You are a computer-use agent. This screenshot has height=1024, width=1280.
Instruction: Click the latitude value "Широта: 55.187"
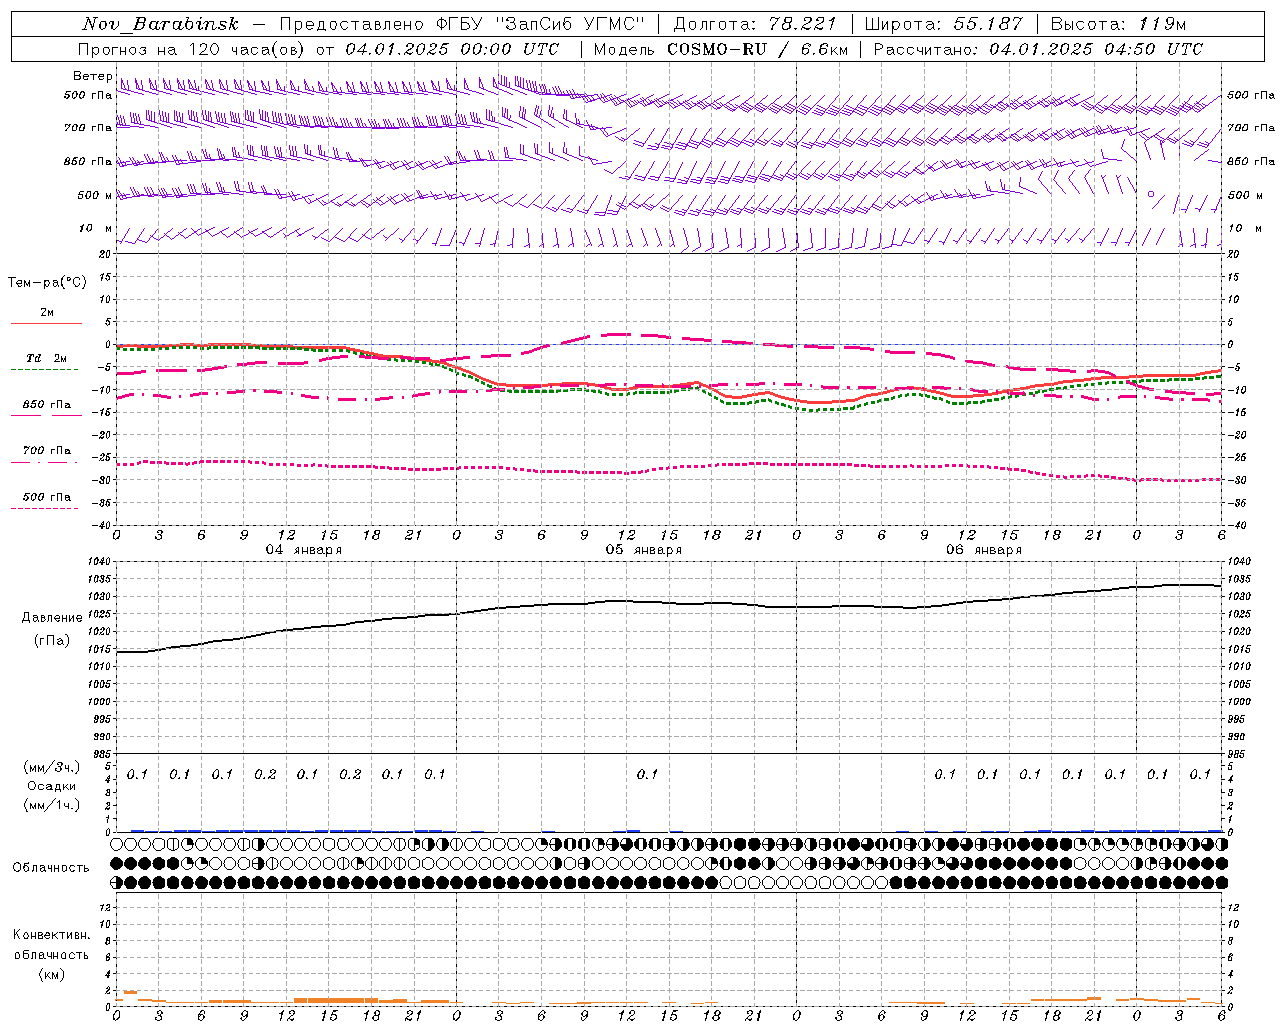pos(944,24)
